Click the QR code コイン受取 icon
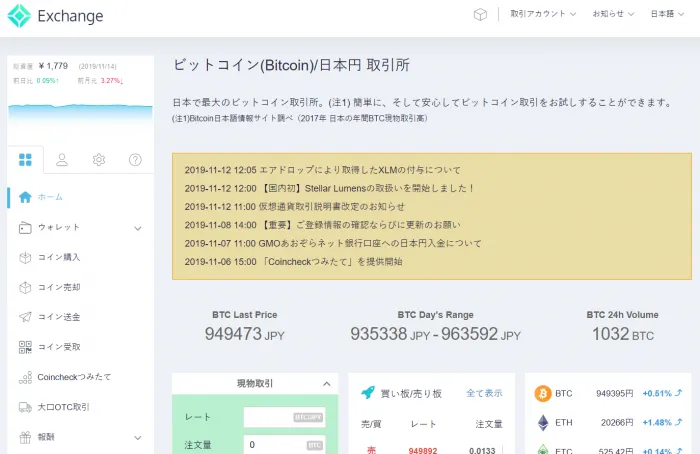 [x=25, y=347]
